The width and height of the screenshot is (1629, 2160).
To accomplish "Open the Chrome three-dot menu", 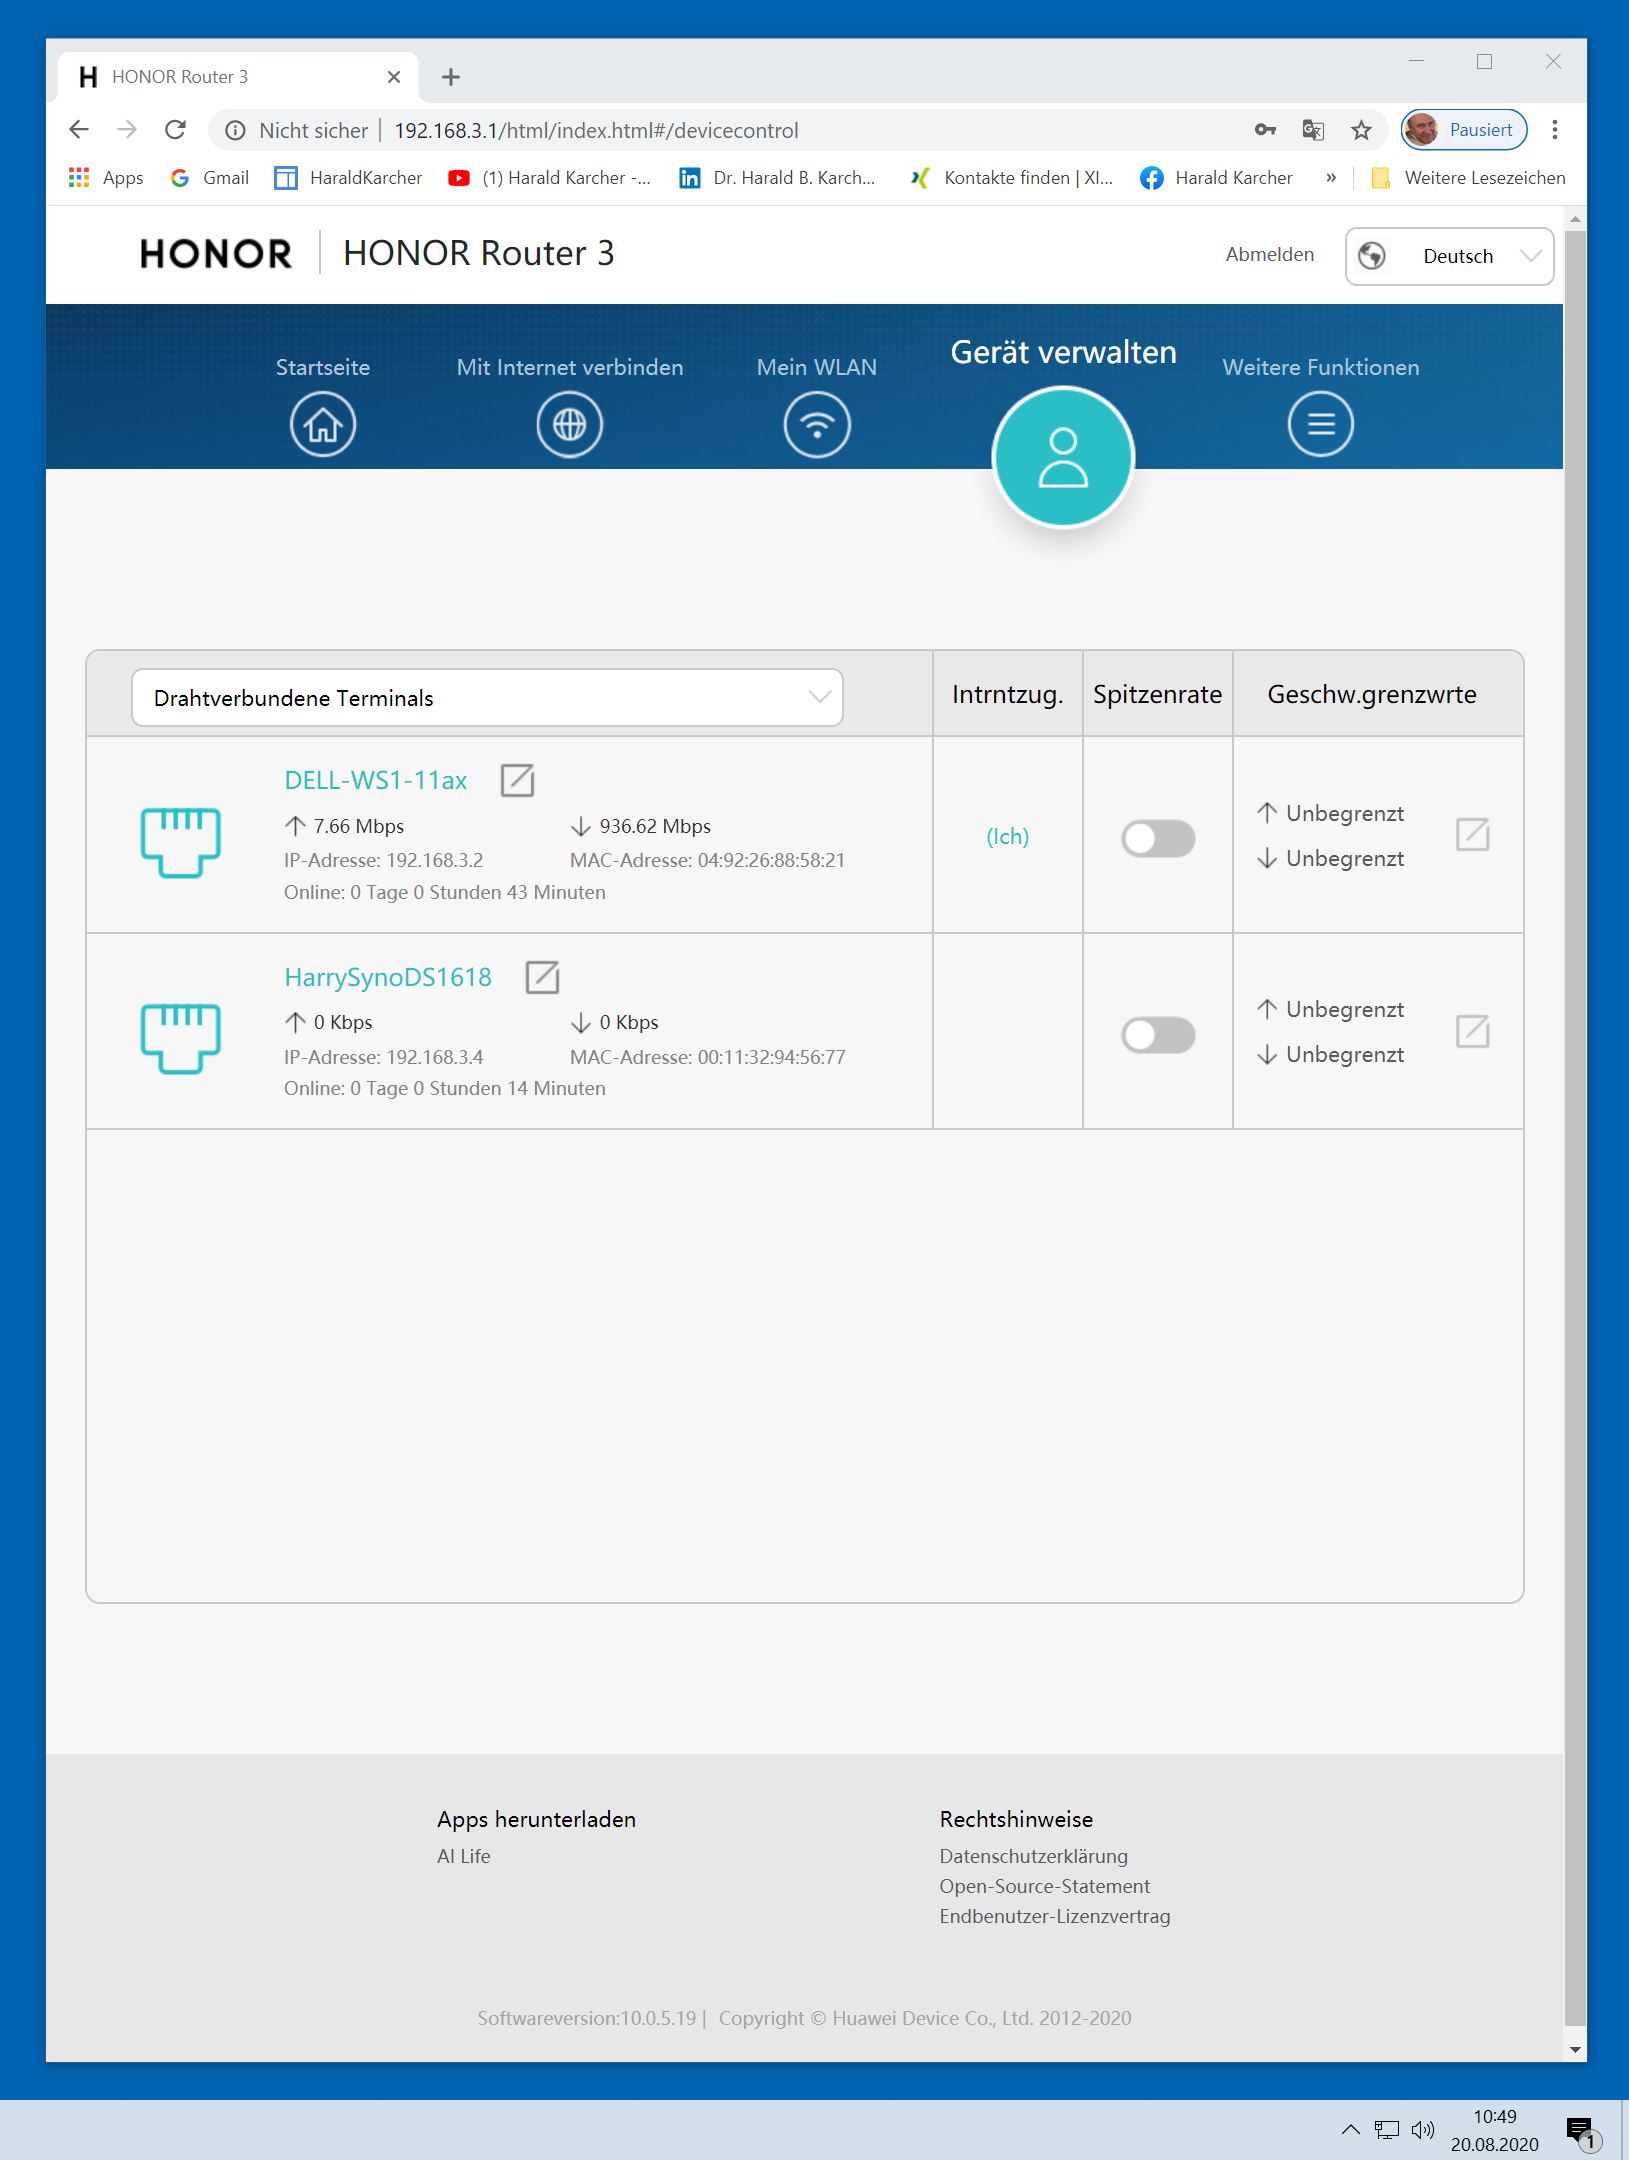I will pos(1554,130).
